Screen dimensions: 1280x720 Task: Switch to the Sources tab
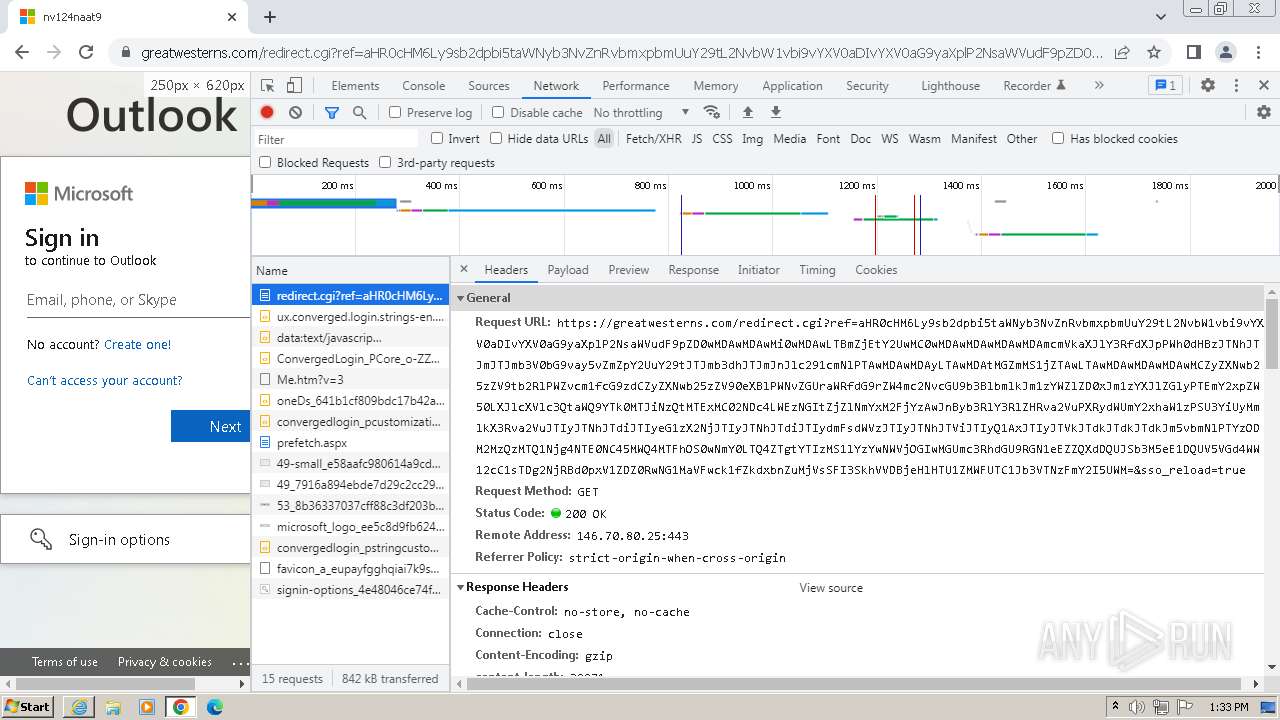(489, 86)
